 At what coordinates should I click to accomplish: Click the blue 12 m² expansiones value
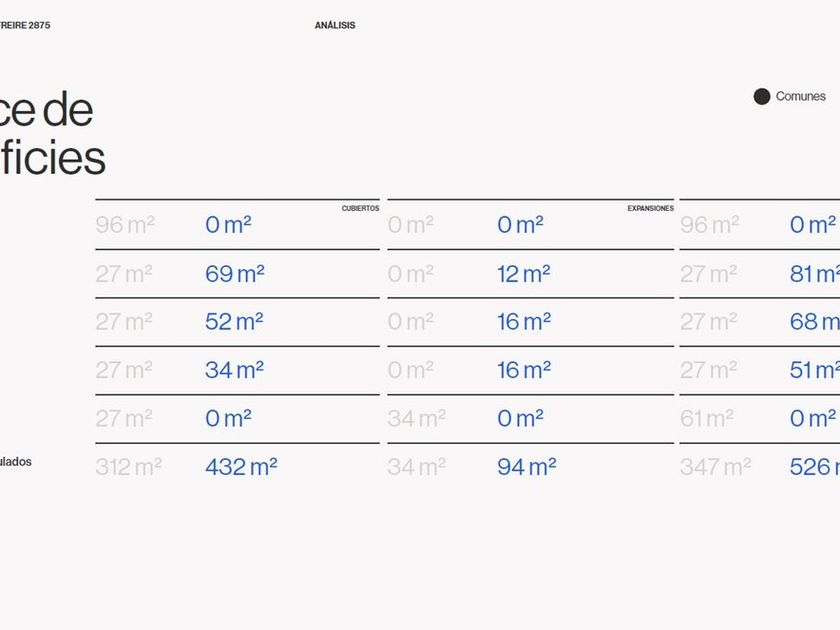(524, 273)
